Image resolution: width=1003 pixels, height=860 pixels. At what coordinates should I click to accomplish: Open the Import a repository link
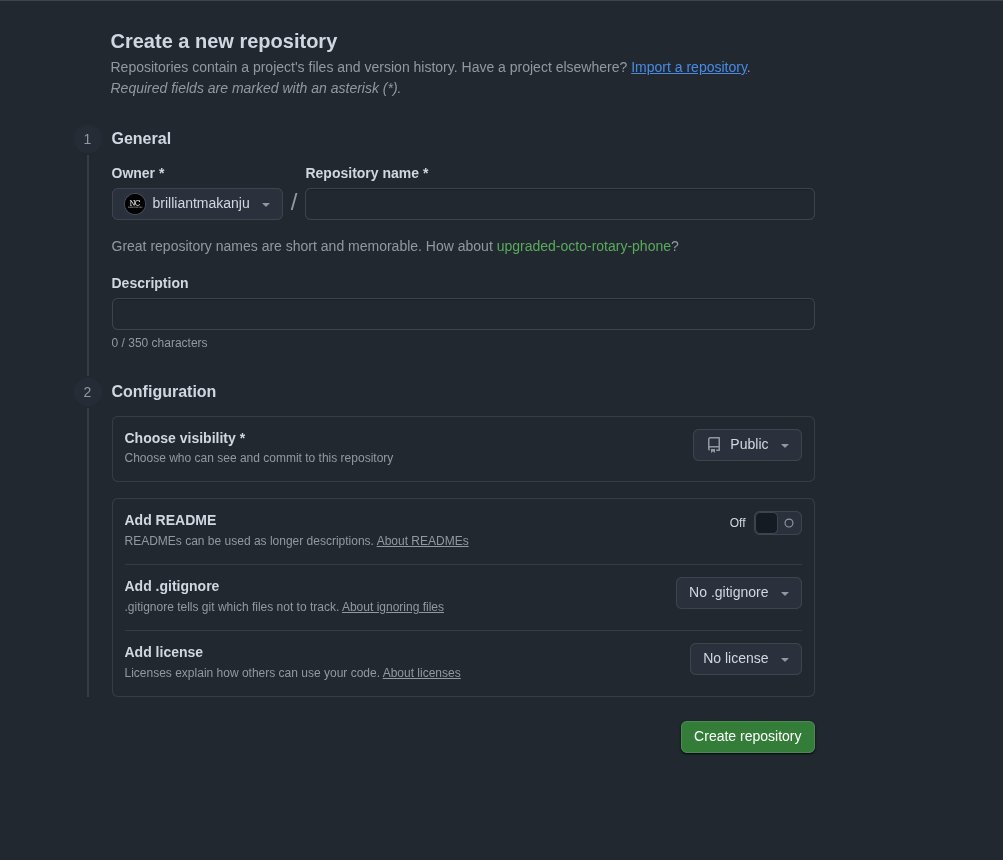pos(689,67)
